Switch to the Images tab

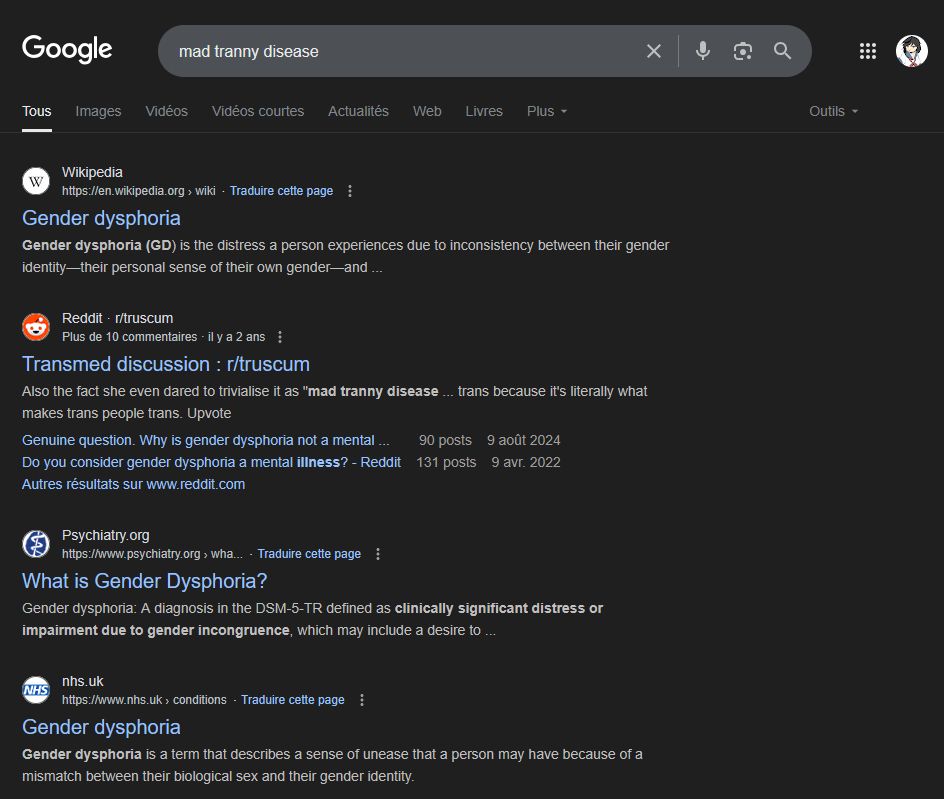click(98, 111)
